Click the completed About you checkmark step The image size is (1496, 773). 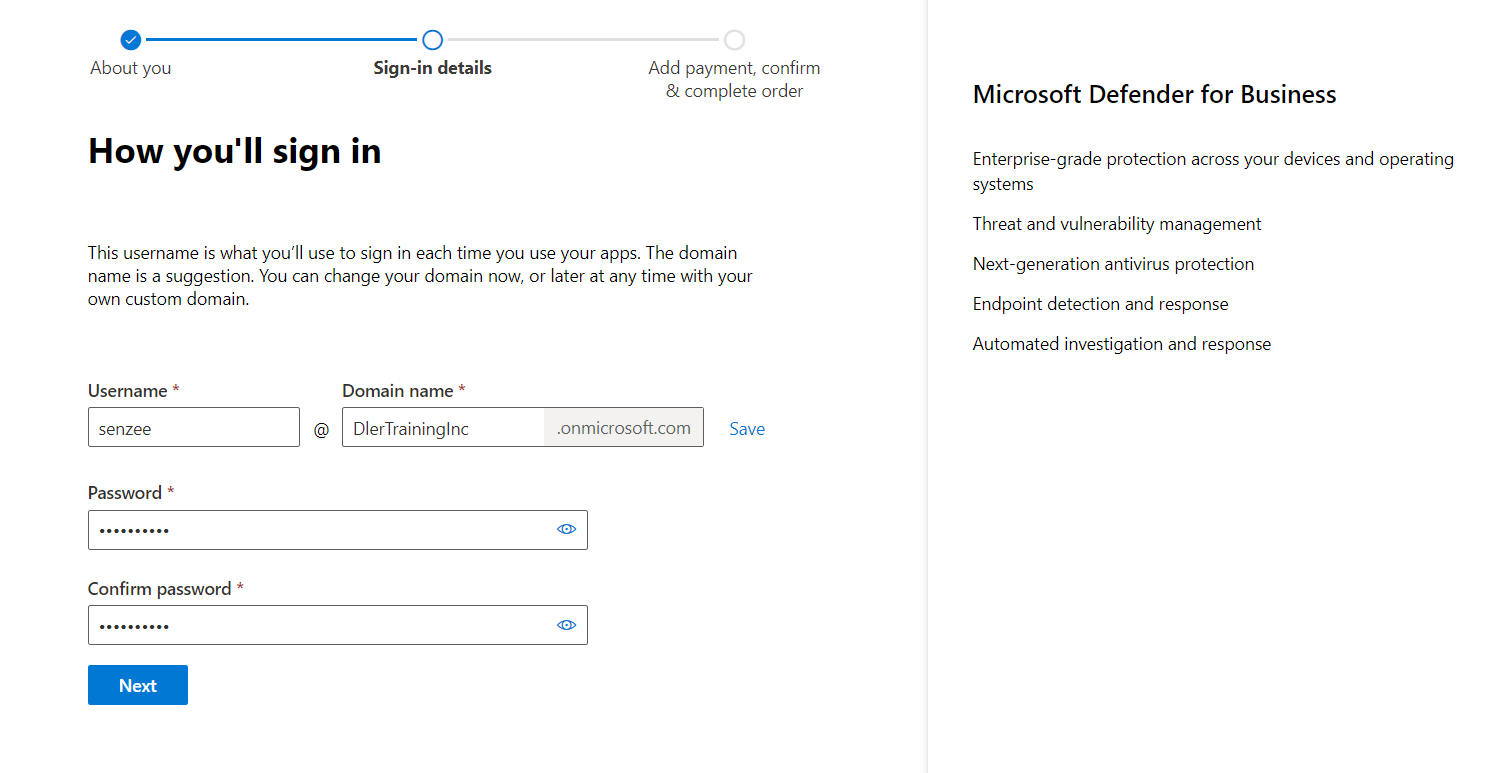(x=131, y=40)
